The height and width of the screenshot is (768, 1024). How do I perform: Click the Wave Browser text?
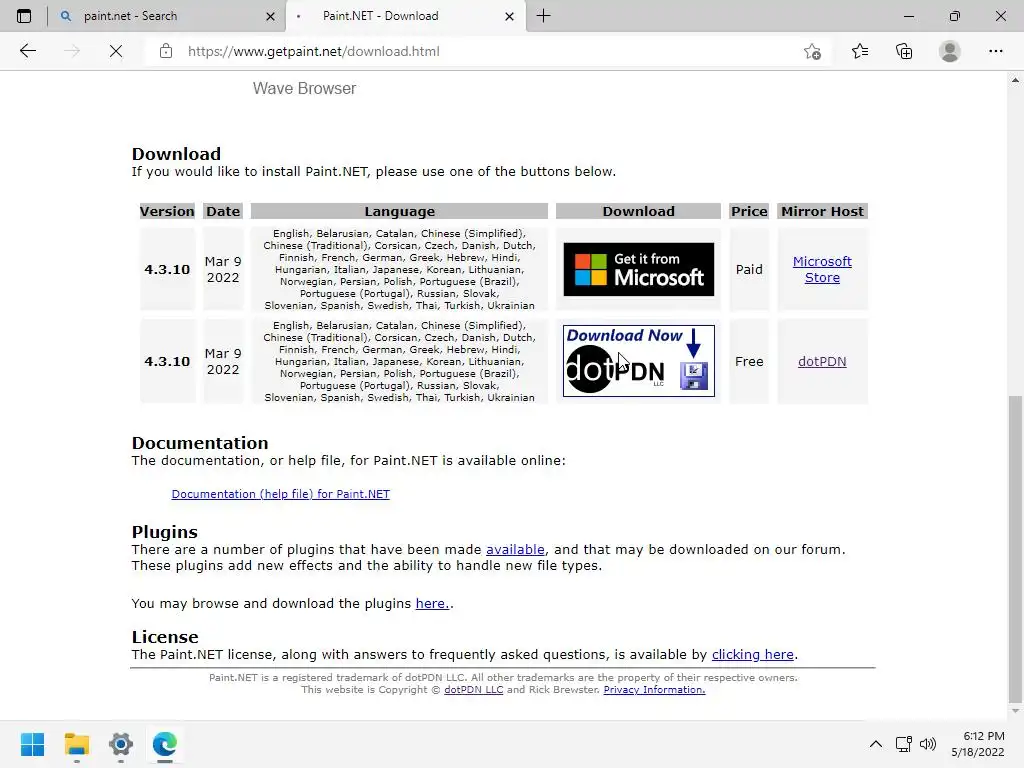[304, 88]
